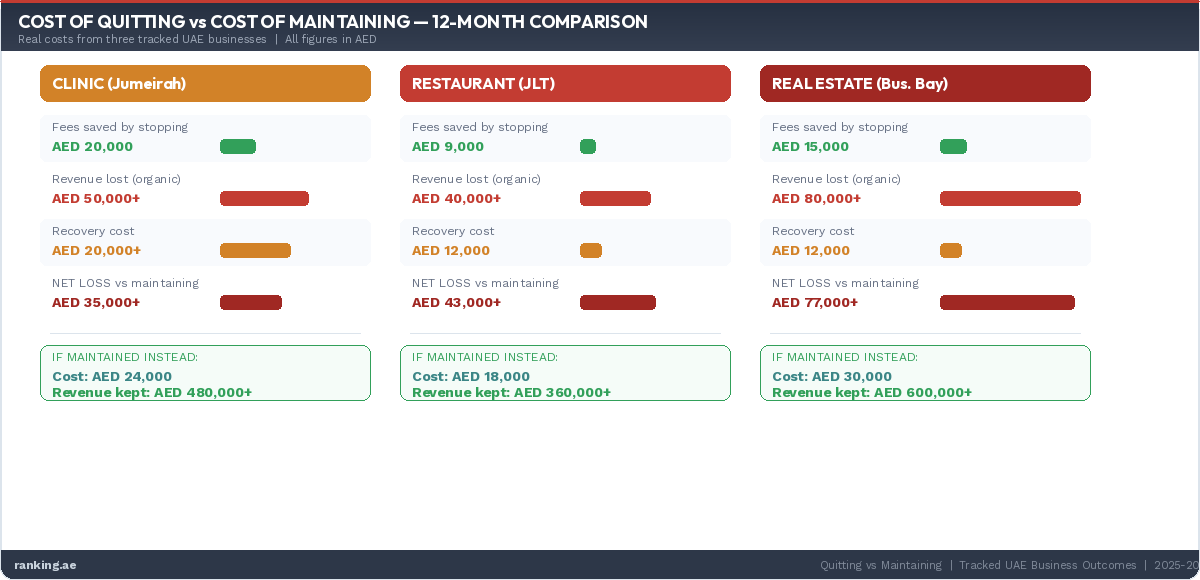Click Real Estate's net loss bar
1200x580 pixels.
[1007, 303]
